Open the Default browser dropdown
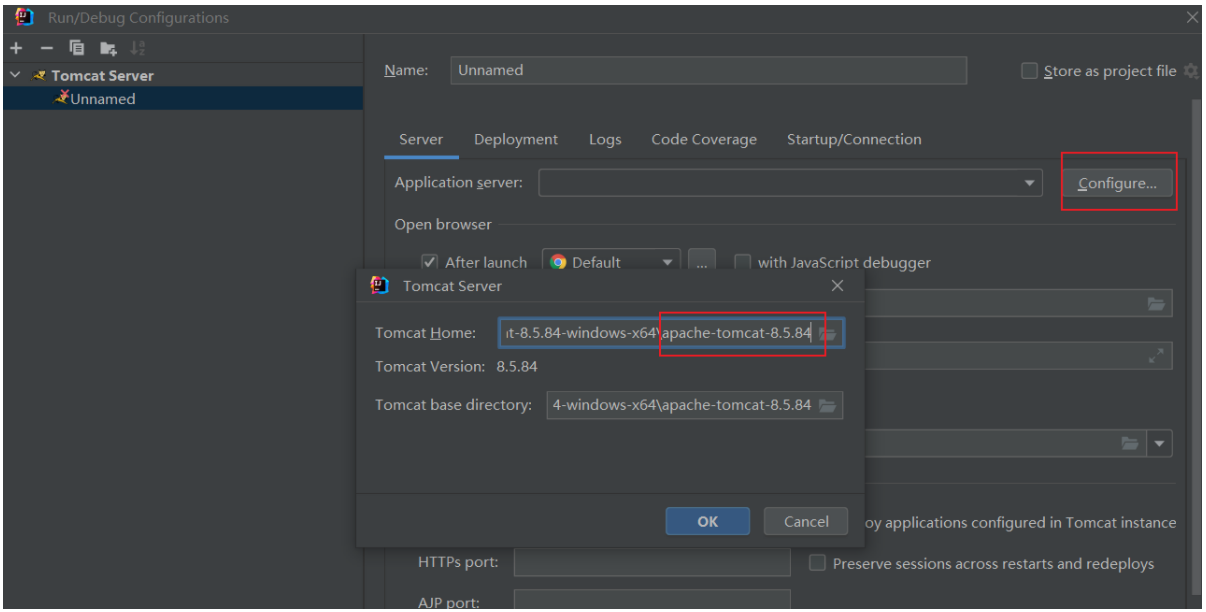Viewport: 1206px width, 612px height. pos(611,262)
